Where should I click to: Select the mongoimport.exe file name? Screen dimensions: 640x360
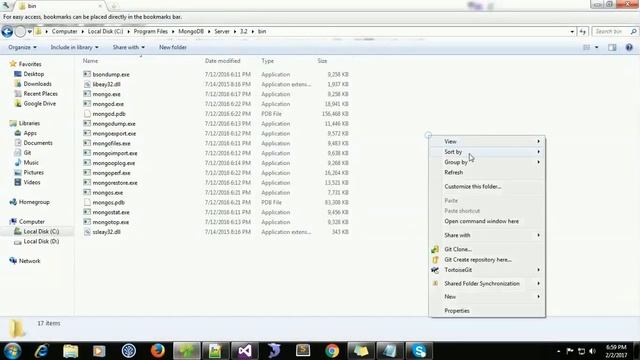click(x=115, y=153)
